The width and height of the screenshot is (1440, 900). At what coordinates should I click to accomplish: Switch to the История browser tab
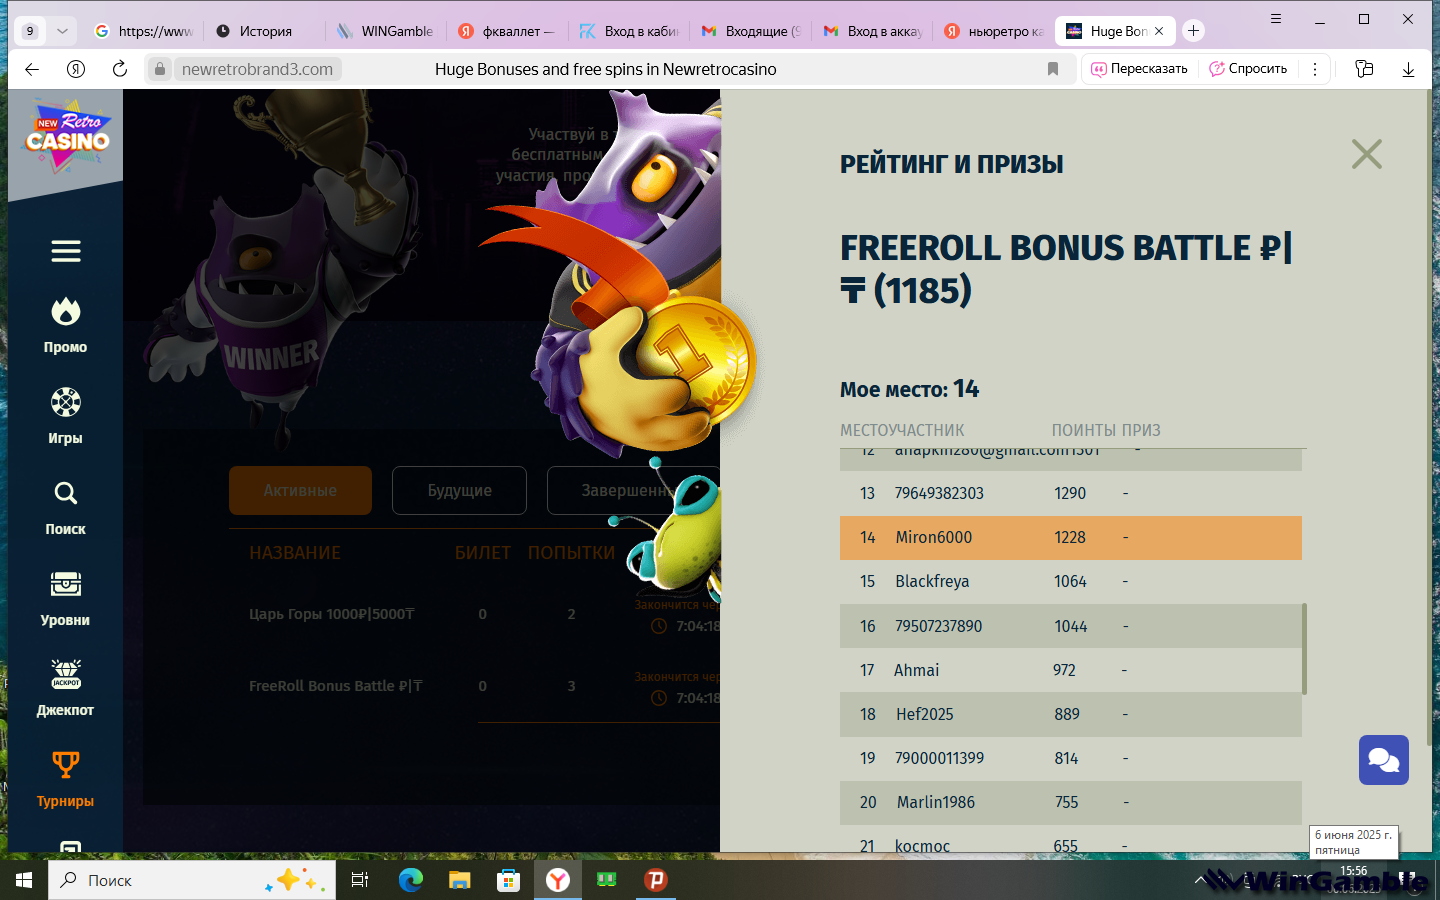click(265, 31)
